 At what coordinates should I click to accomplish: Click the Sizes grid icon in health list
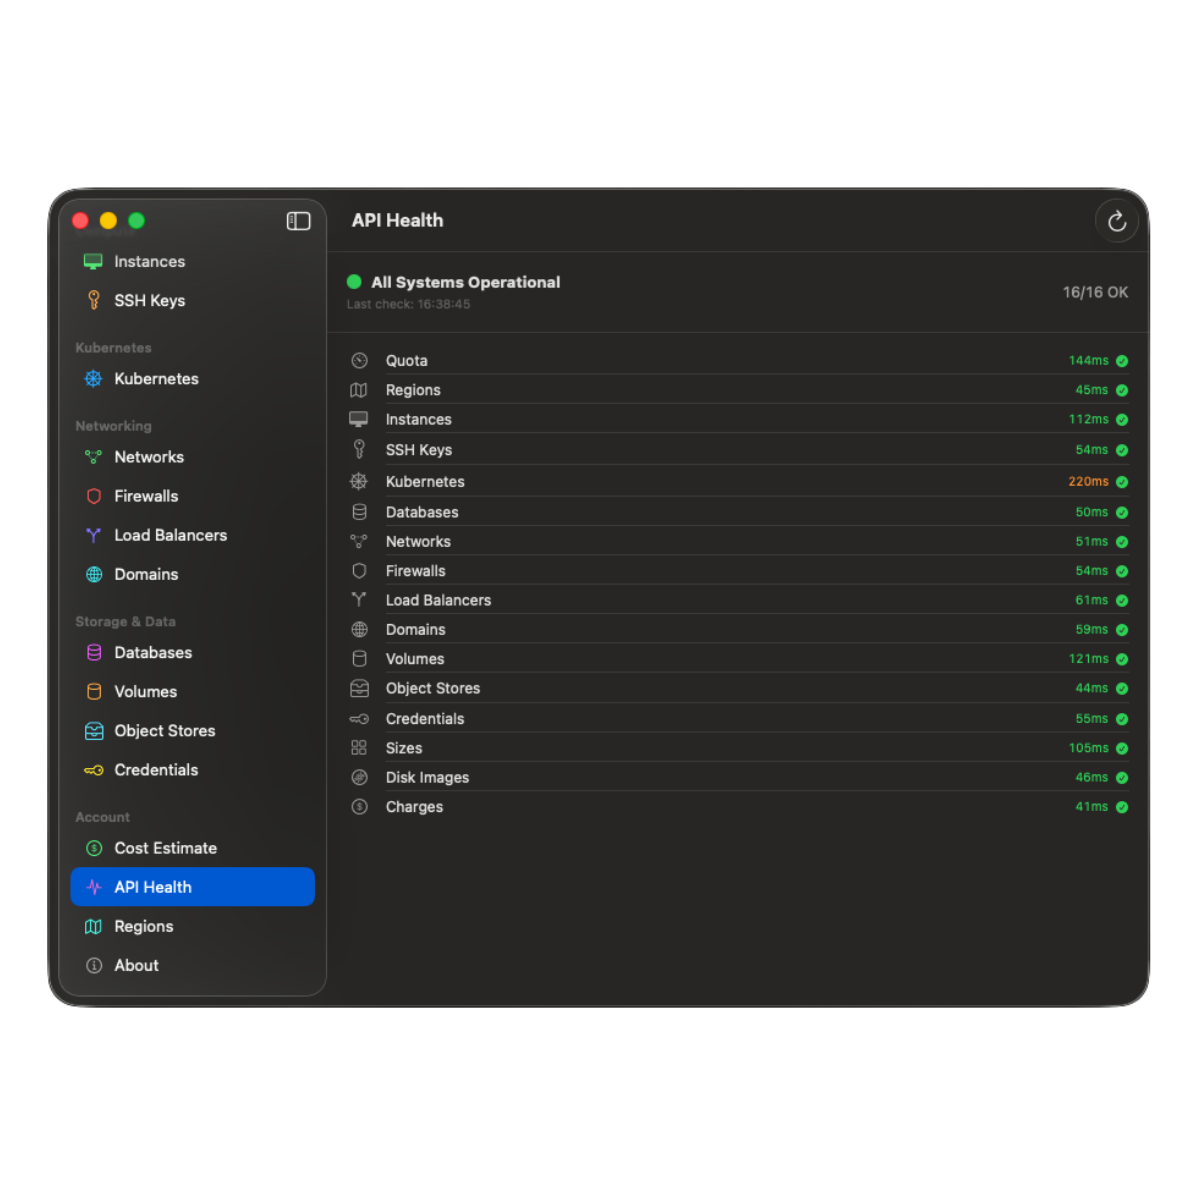(x=359, y=748)
